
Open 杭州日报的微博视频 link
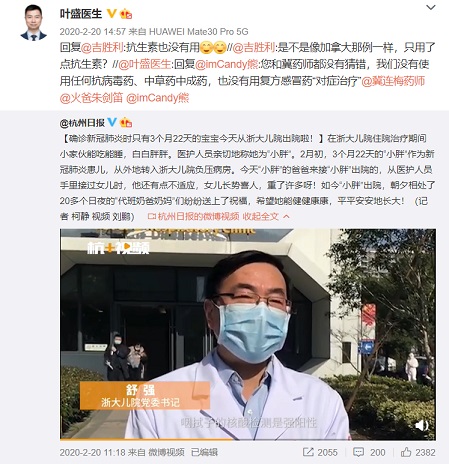[193, 217]
